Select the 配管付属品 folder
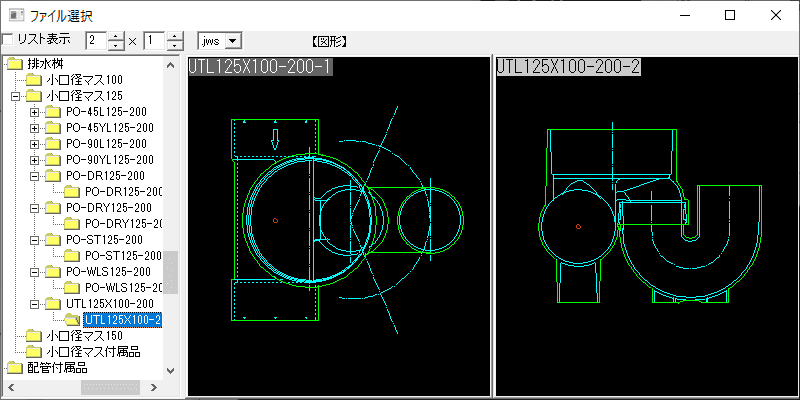Image resolution: width=800 pixels, height=400 pixels. point(57,367)
